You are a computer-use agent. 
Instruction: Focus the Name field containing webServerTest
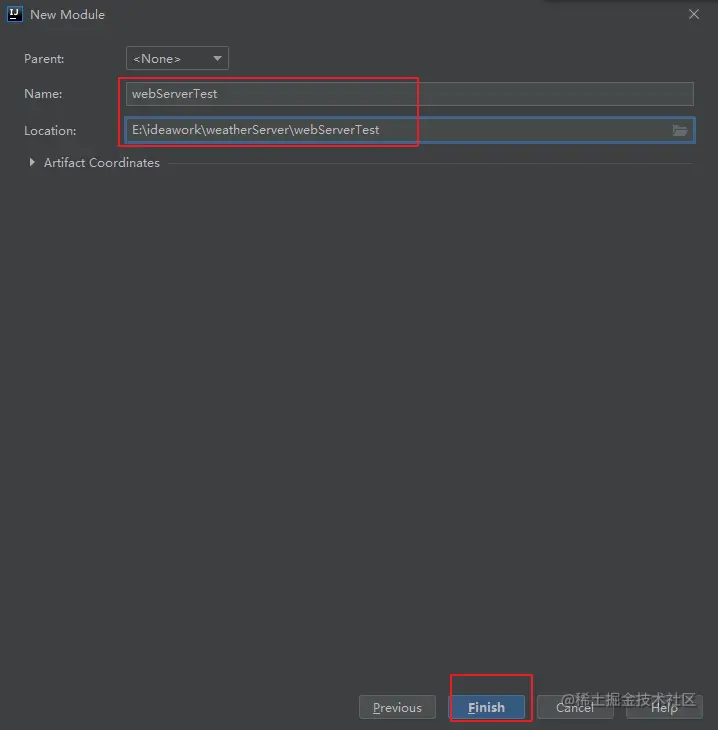point(410,94)
